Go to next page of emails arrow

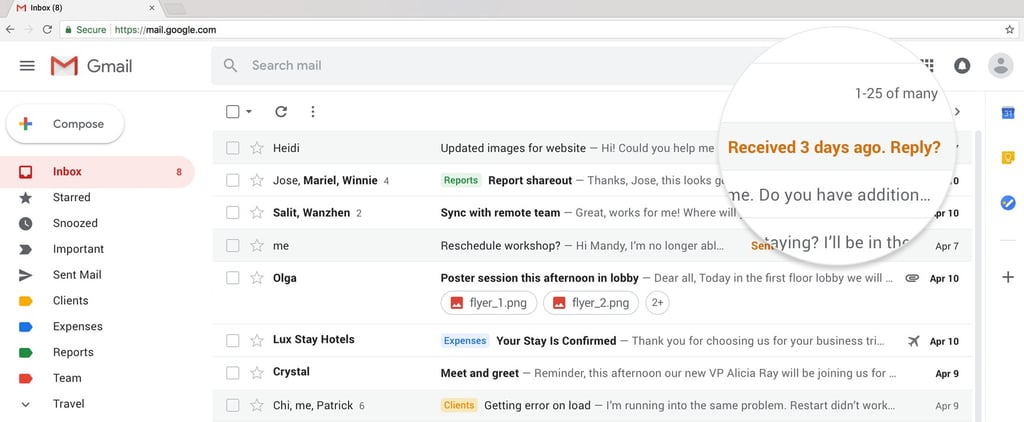tap(957, 112)
